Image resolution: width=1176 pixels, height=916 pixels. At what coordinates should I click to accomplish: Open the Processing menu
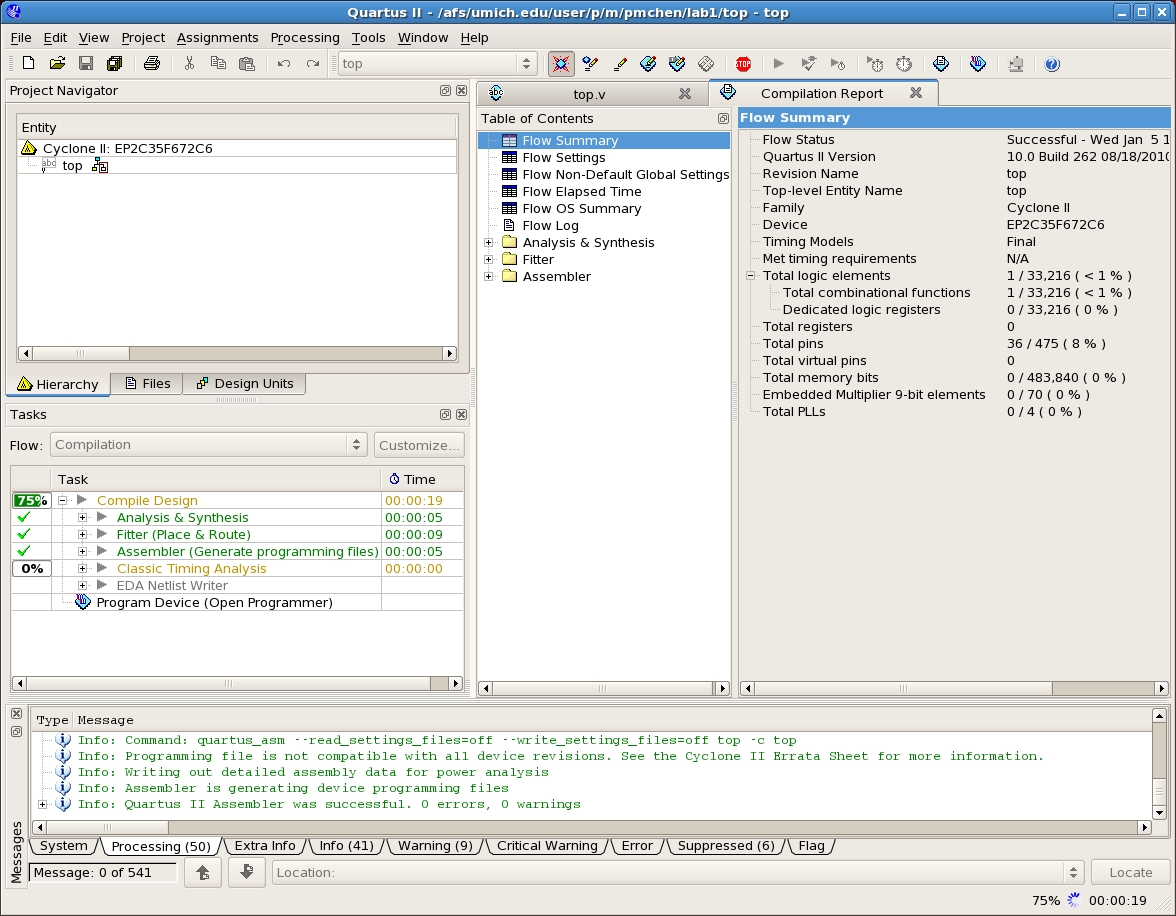[304, 38]
